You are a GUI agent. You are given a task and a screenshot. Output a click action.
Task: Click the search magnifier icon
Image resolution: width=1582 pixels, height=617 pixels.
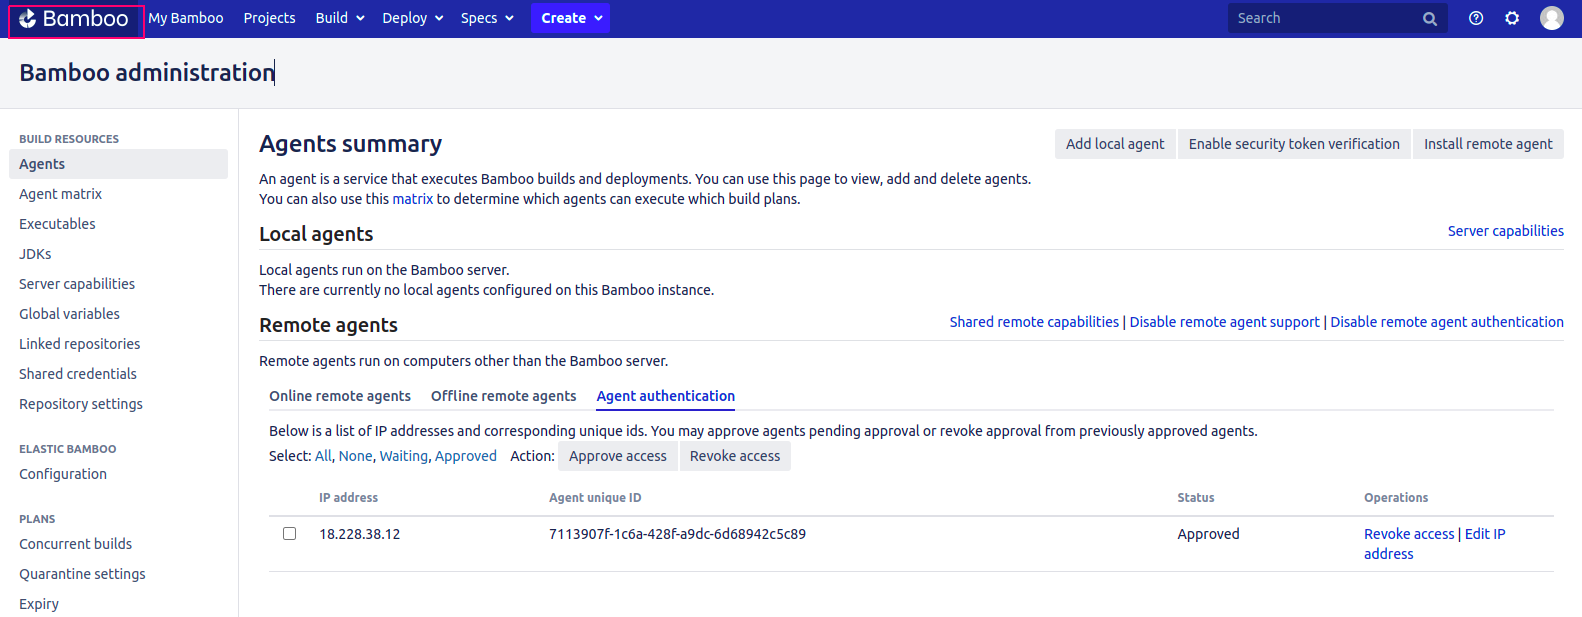coord(1430,19)
